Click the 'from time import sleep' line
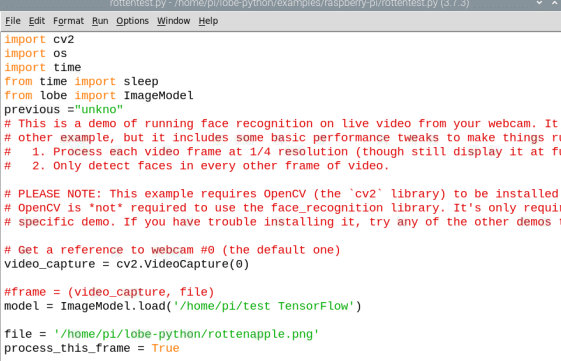The height and width of the screenshot is (361, 561). tap(81, 81)
